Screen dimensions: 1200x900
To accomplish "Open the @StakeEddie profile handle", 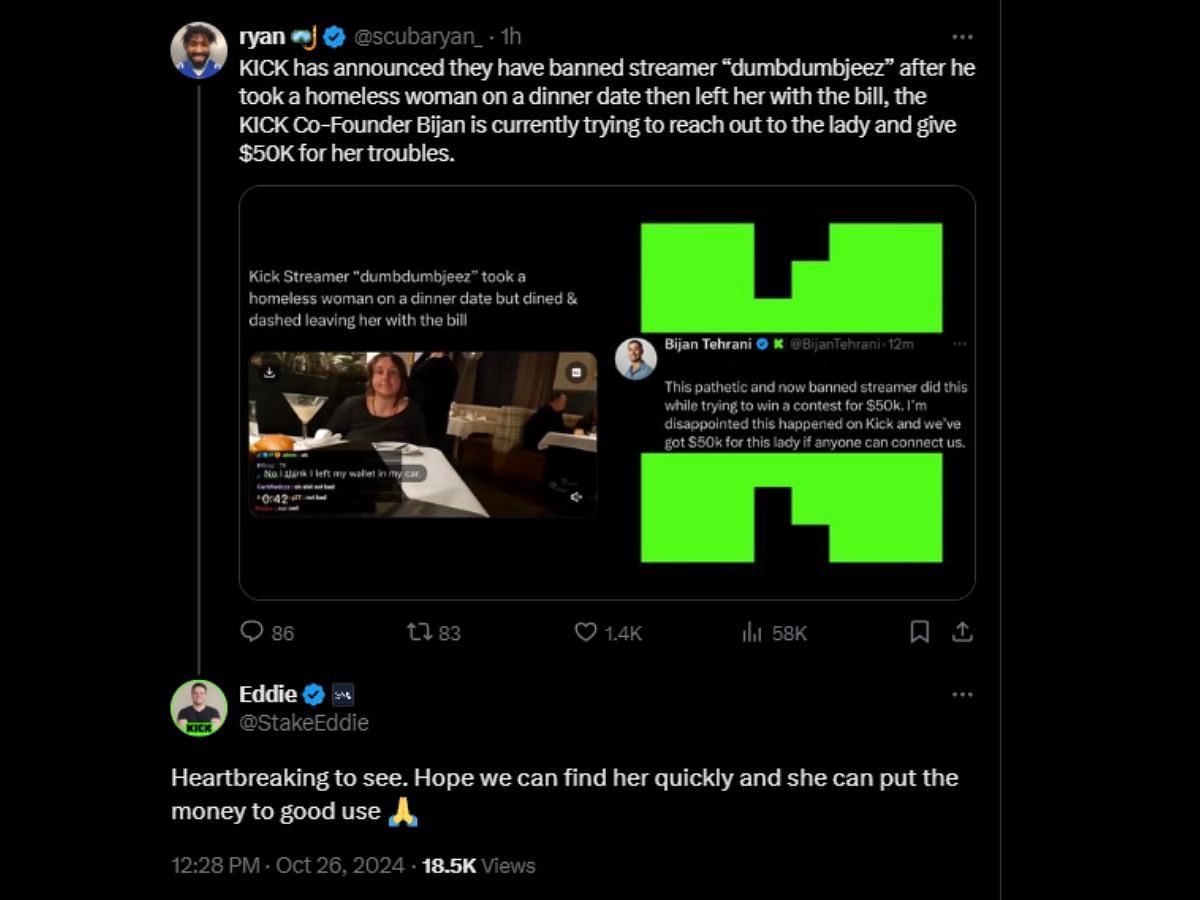I will [304, 722].
